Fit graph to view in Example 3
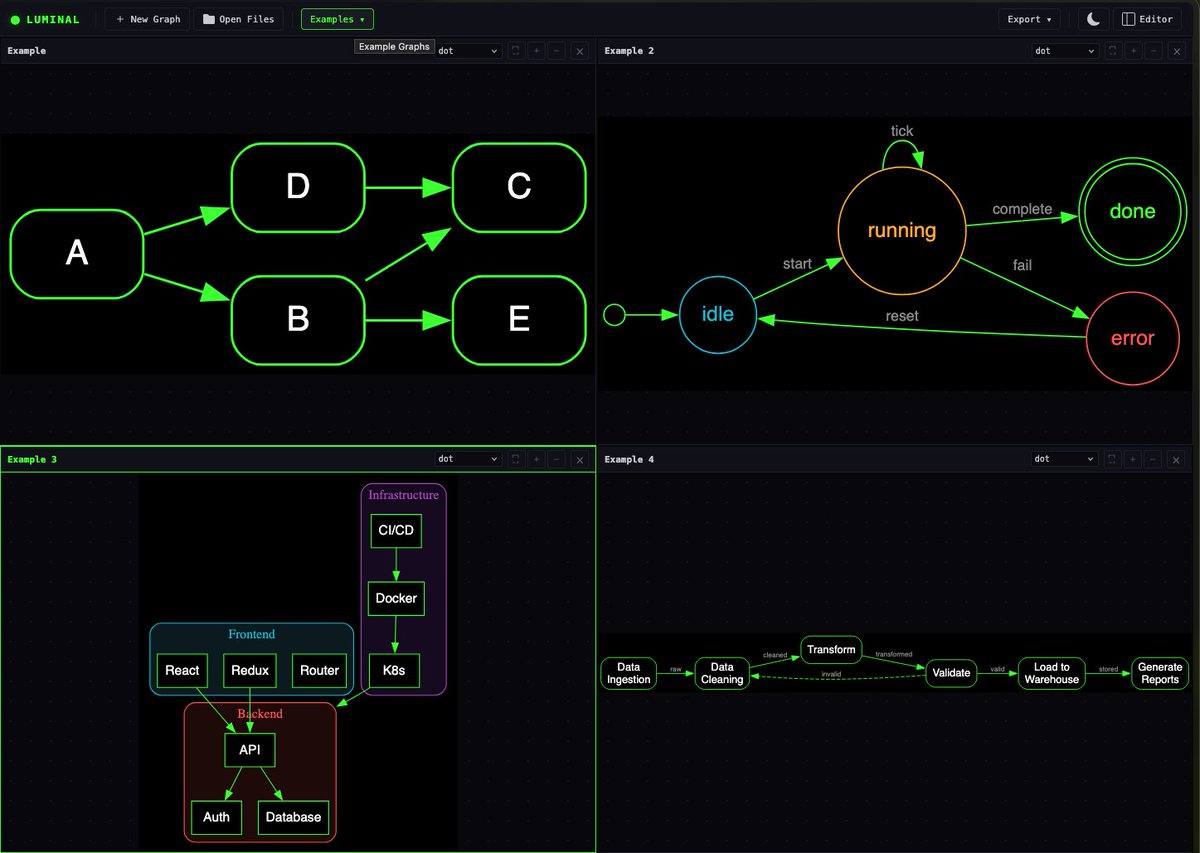This screenshot has width=1200, height=853. tap(516, 459)
